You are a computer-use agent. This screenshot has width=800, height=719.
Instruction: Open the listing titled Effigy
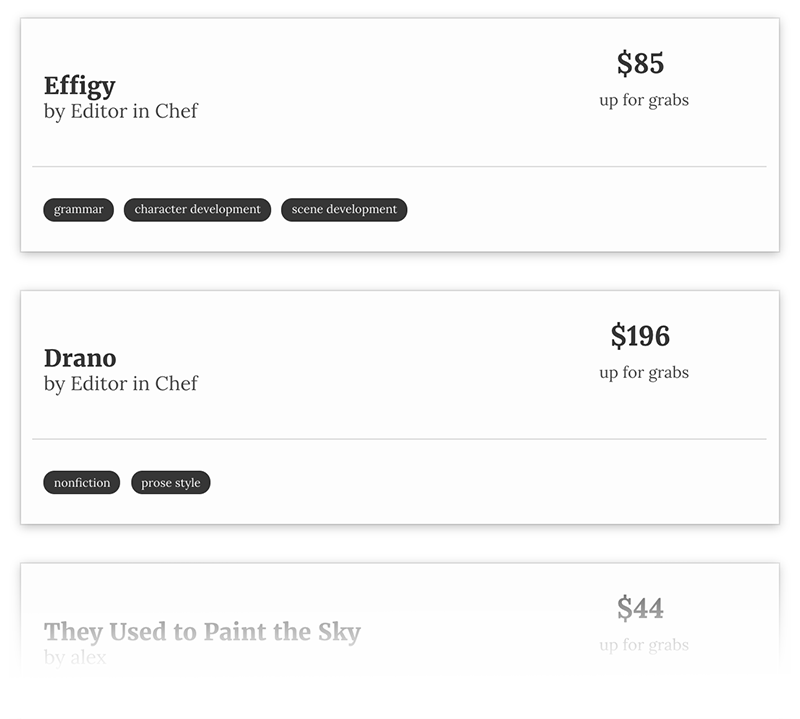(x=80, y=86)
